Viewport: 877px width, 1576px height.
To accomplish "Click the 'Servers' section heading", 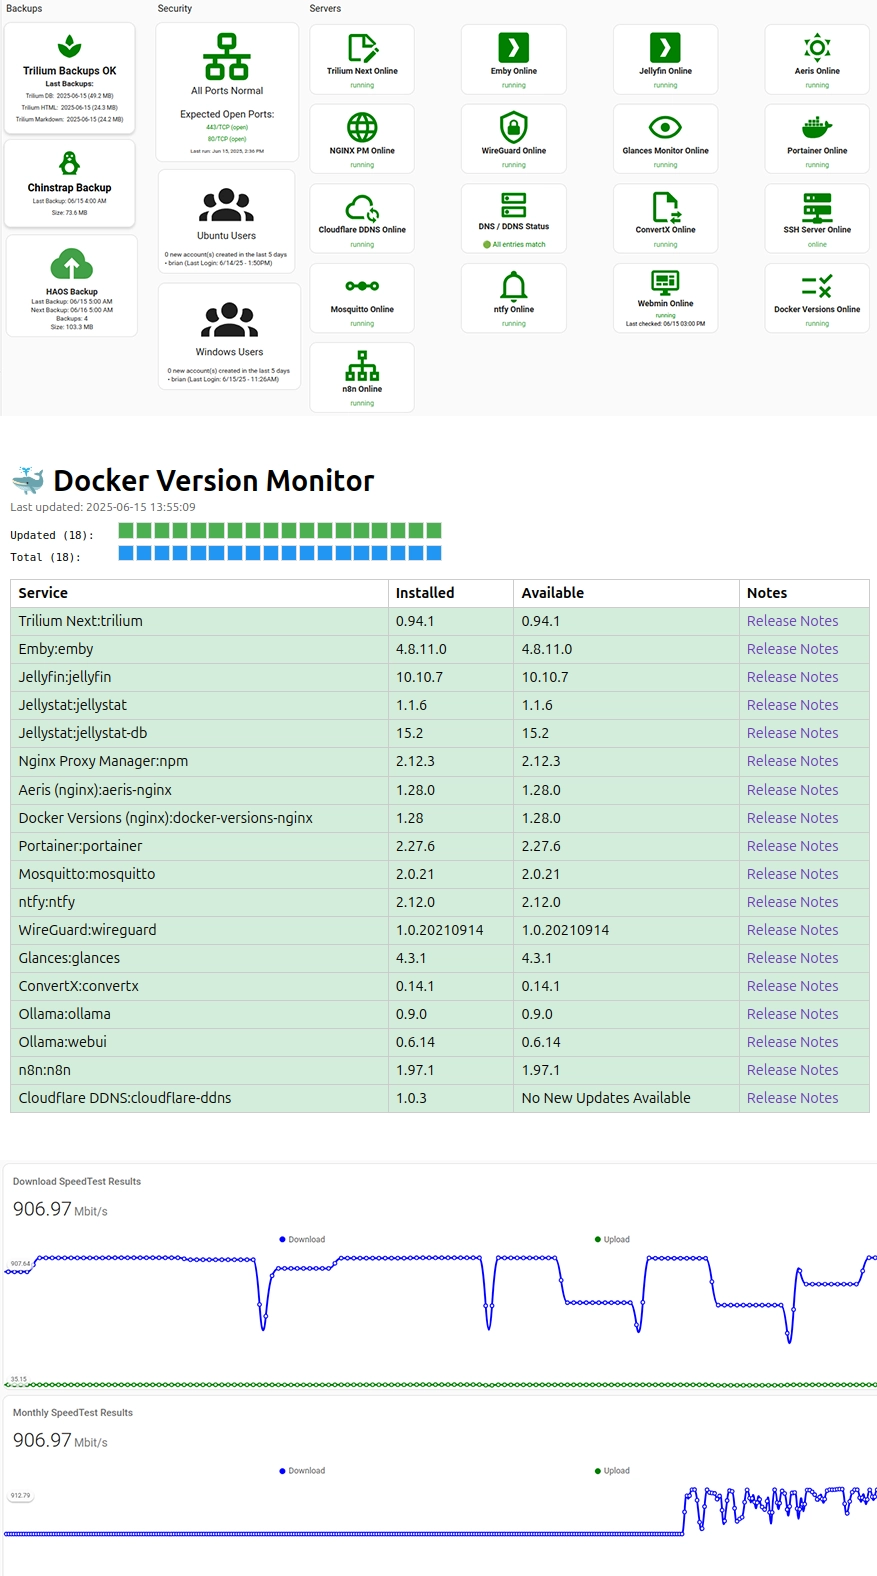I will (x=325, y=8).
